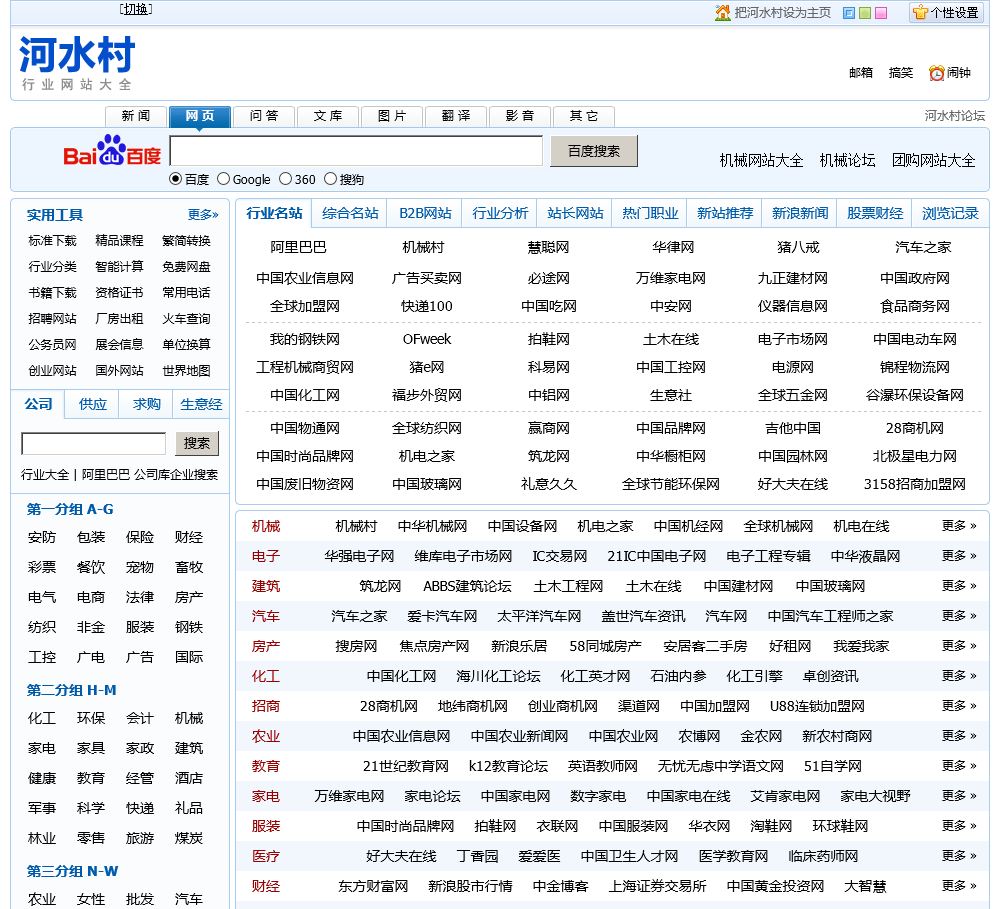Open the B2B网站 tab
This screenshot has width=1000, height=909.
point(425,213)
